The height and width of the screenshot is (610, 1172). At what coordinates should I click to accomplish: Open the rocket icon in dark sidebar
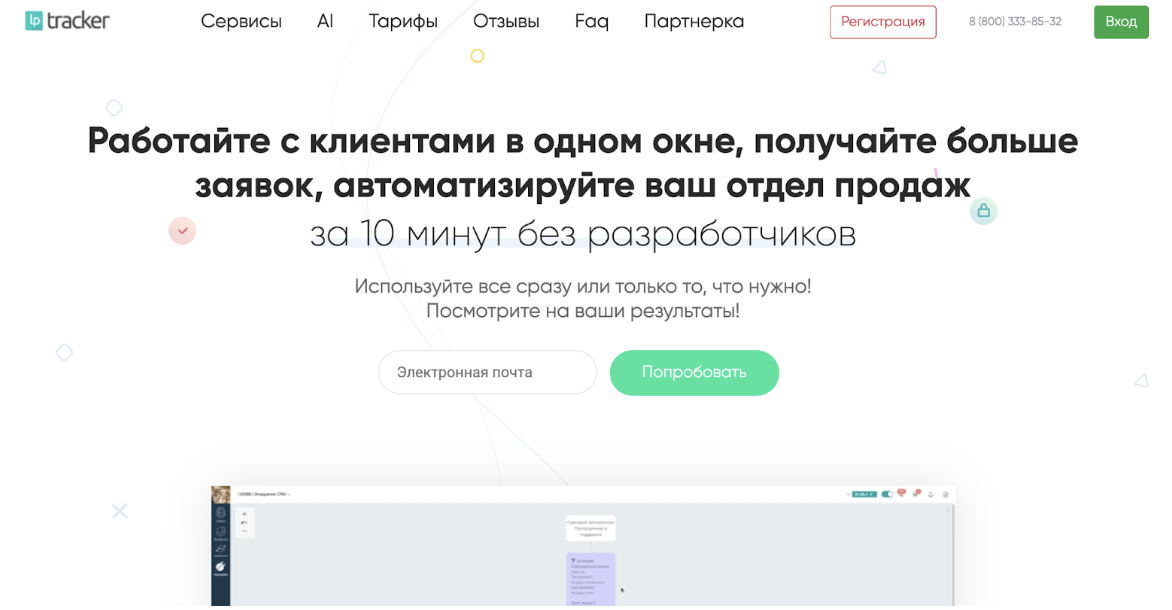[x=220, y=566]
